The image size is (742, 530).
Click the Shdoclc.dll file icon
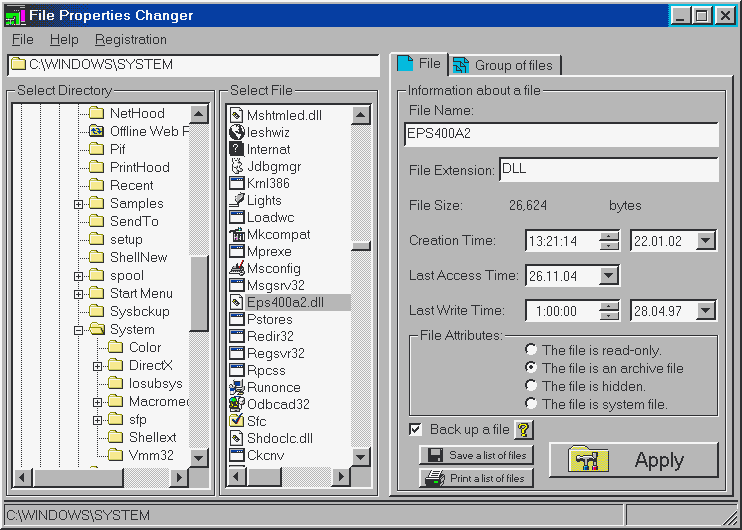(x=236, y=438)
